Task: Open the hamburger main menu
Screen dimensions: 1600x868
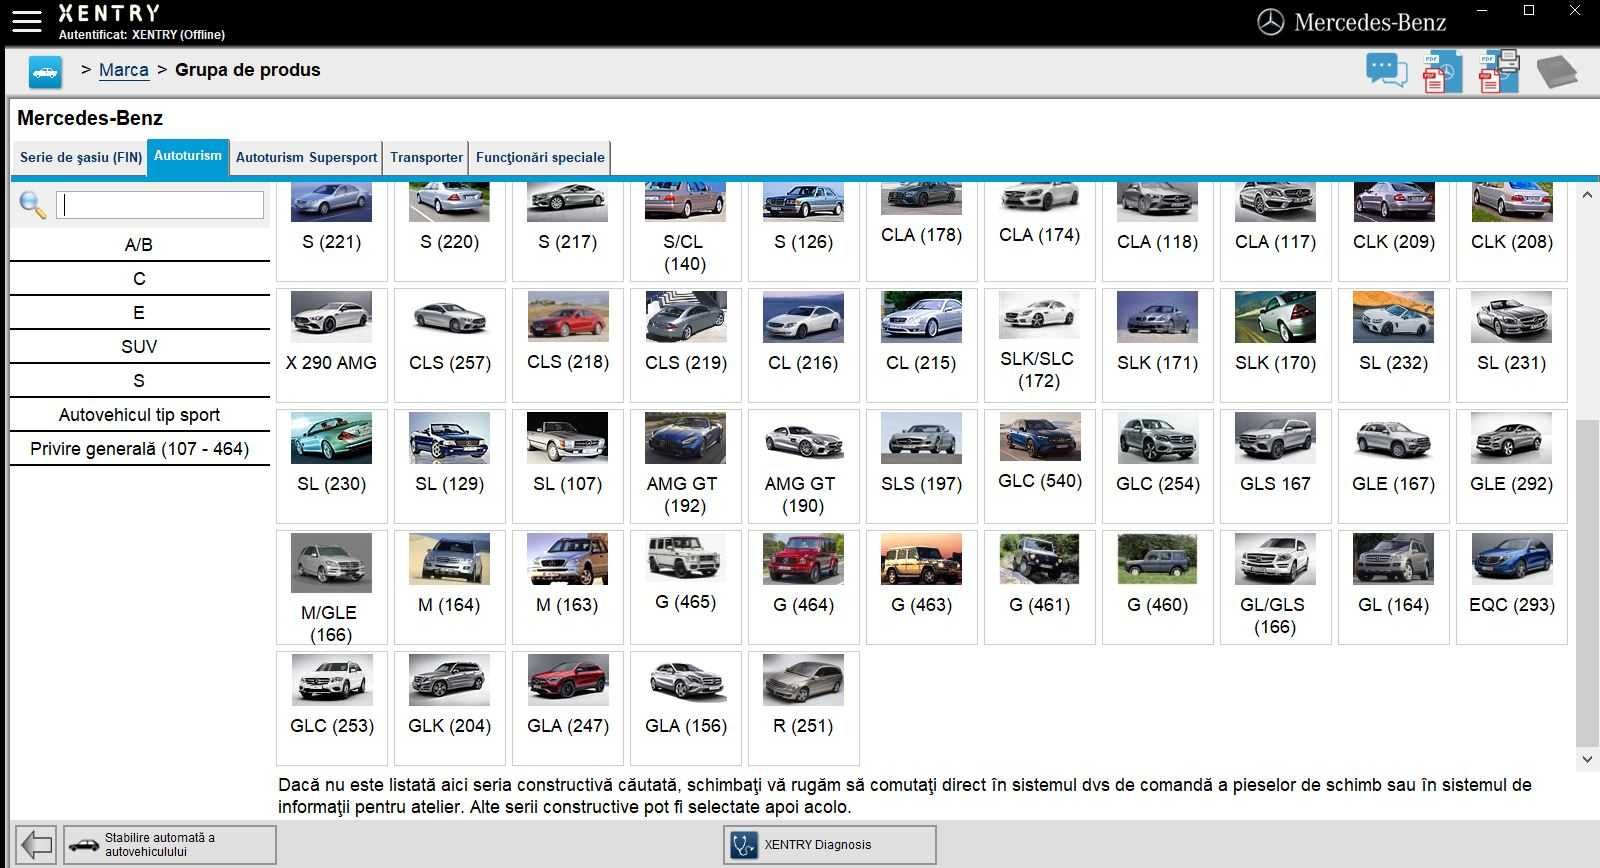Action: [27, 21]
